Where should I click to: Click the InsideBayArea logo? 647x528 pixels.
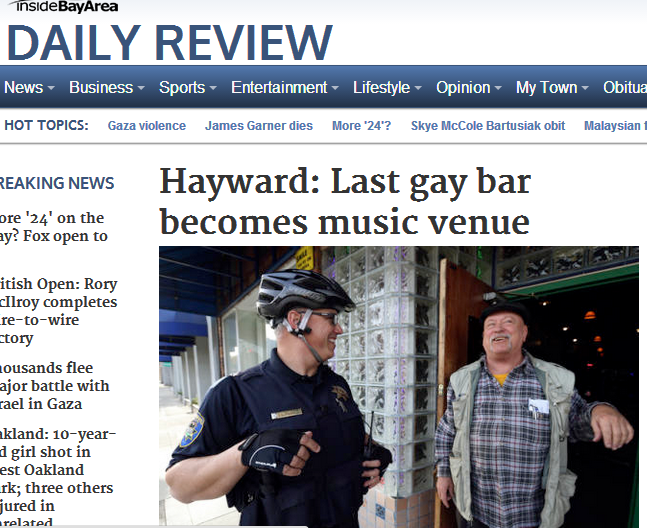(64, 6)
